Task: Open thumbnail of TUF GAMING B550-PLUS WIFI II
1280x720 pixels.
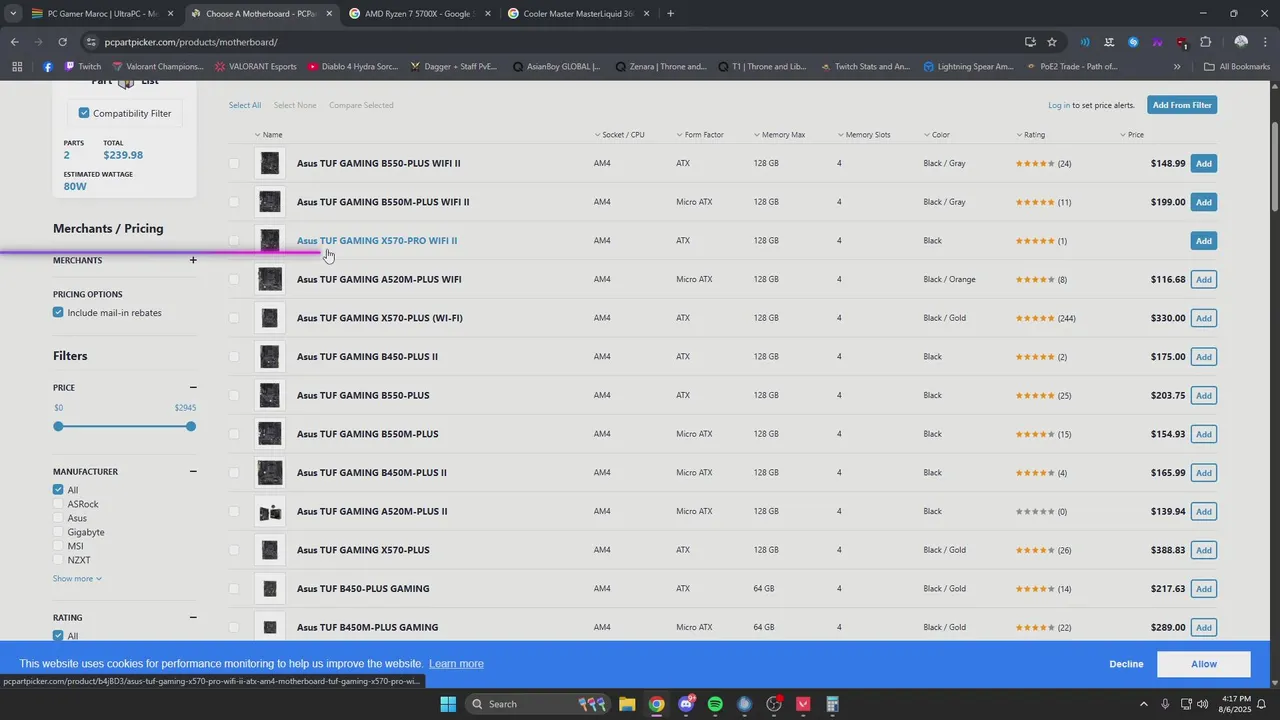Action: (270, 163)
